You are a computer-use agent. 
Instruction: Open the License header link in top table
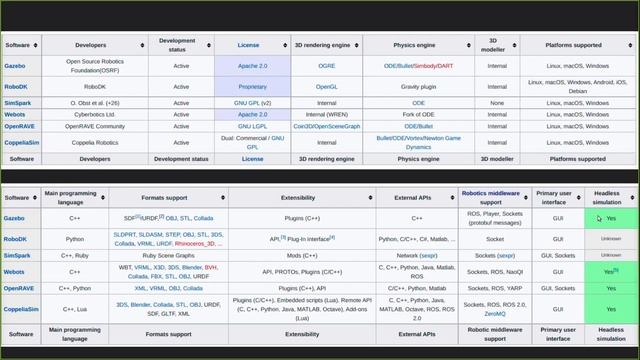[x=248, y=45]
